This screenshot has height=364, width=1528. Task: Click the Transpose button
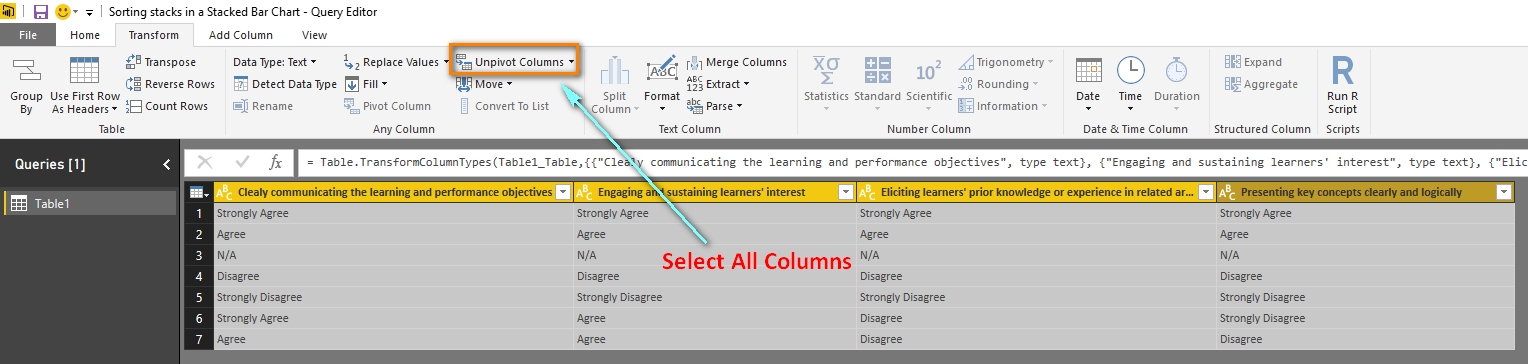pos(162,62)
